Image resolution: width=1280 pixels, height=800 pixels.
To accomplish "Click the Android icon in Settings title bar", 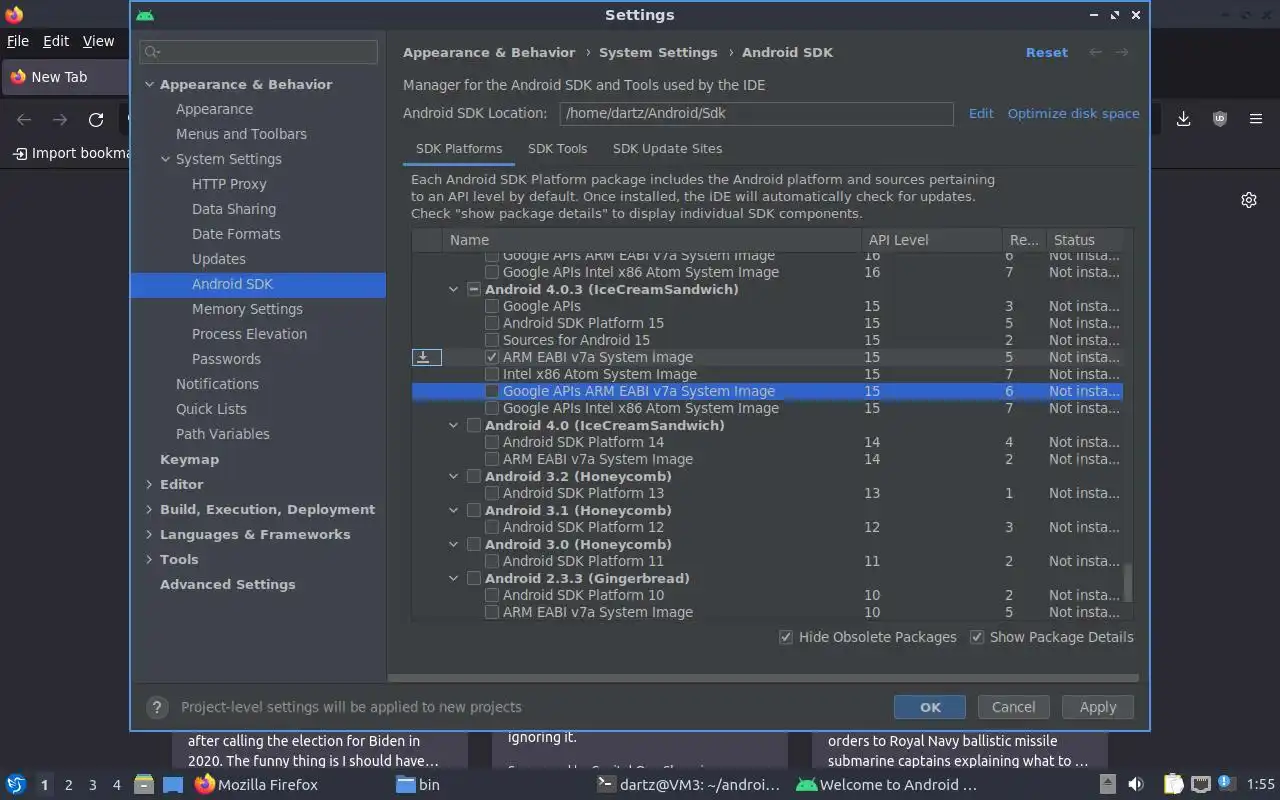I will pyautogui.click(x=145, y=15).
